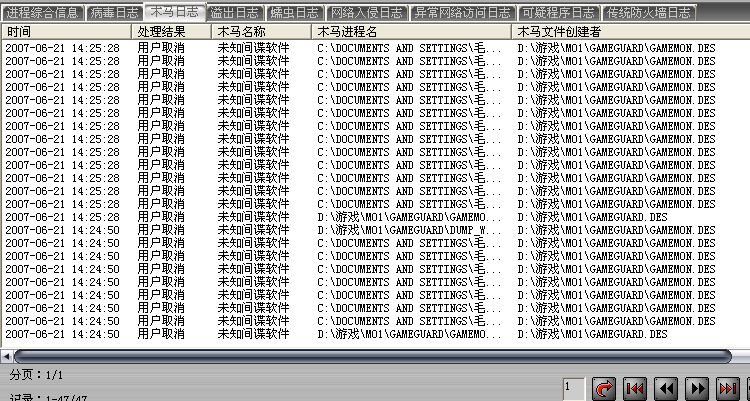
Task: Click GAMEMON.DES creator cell in the DUMP_W row
Action: point(616,230)
